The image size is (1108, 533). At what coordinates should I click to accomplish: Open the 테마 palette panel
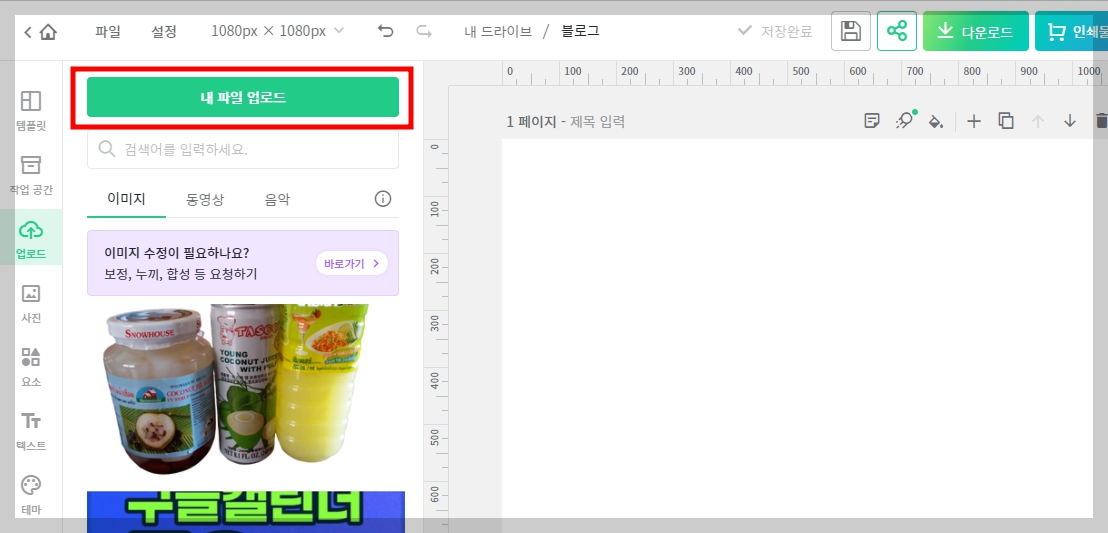point(31,495)
